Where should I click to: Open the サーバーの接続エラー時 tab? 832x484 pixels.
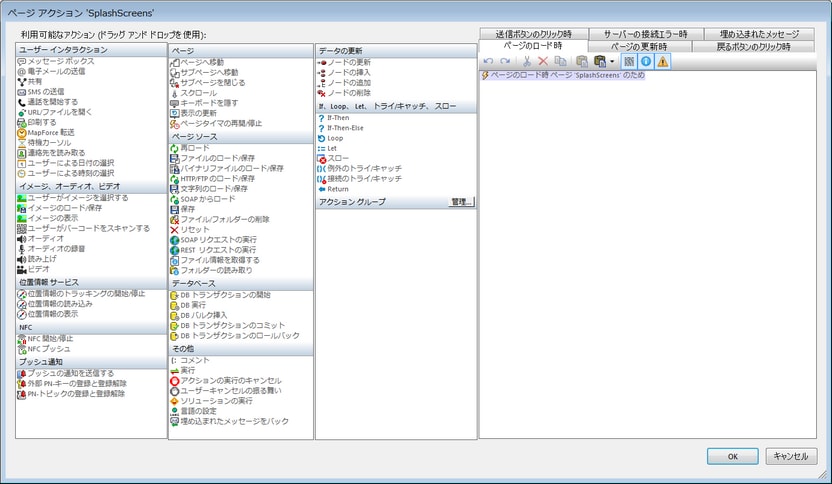click(x=647, y=34)
